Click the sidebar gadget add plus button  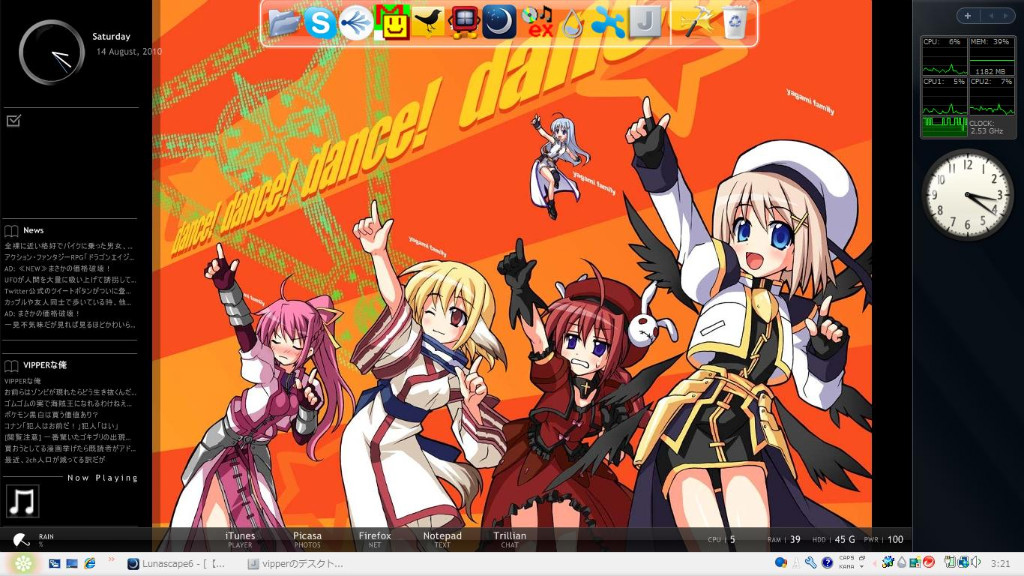pos(968,16)
